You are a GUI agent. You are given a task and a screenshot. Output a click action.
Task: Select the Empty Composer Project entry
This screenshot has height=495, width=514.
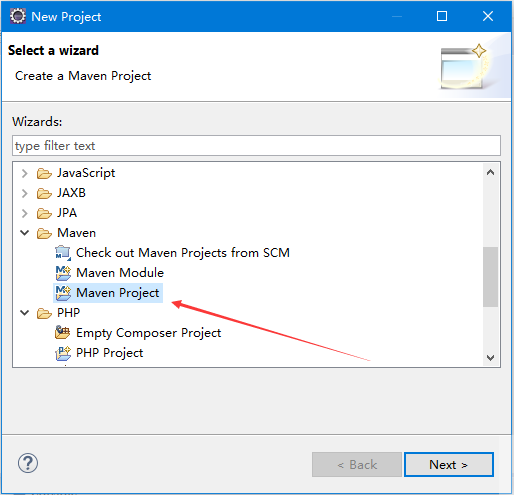[x=148, y=333]
